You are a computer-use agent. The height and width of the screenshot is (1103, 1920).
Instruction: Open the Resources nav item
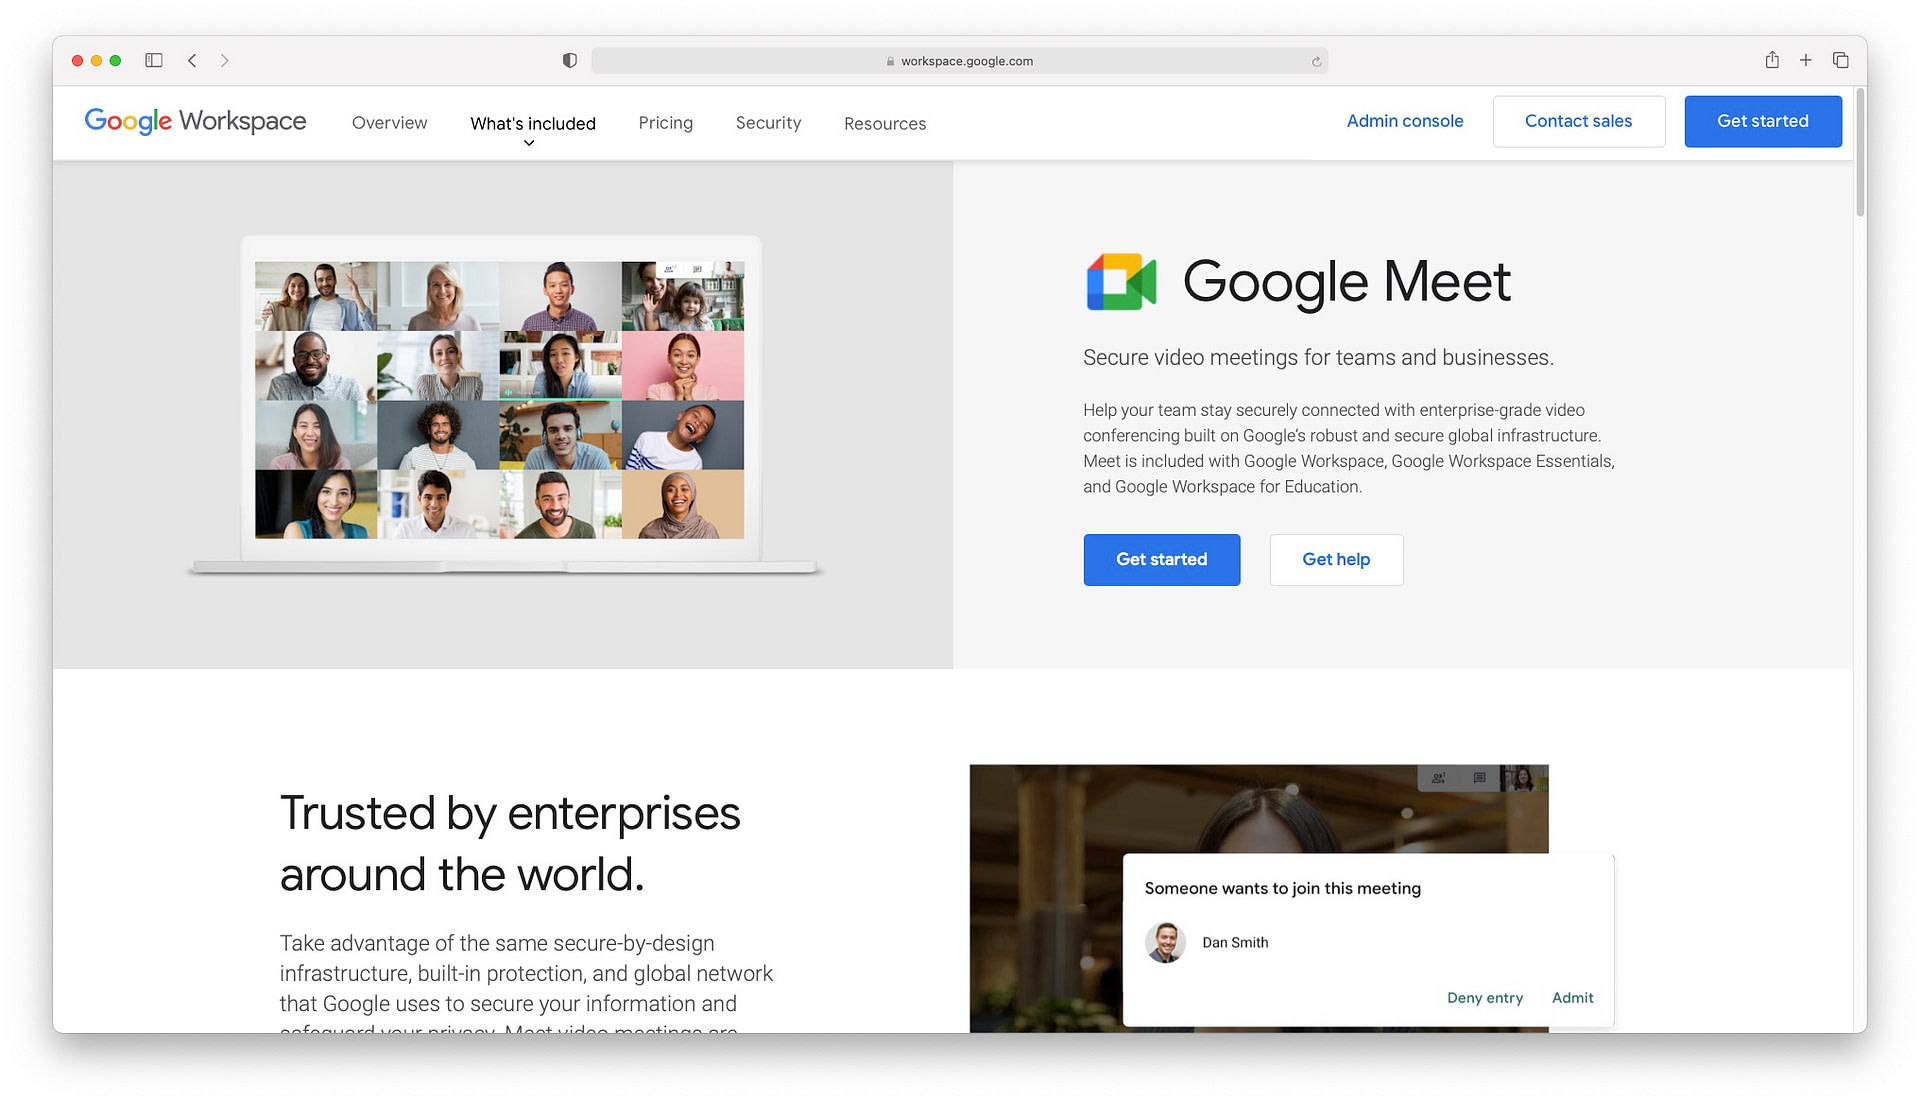tap(885, 124)
